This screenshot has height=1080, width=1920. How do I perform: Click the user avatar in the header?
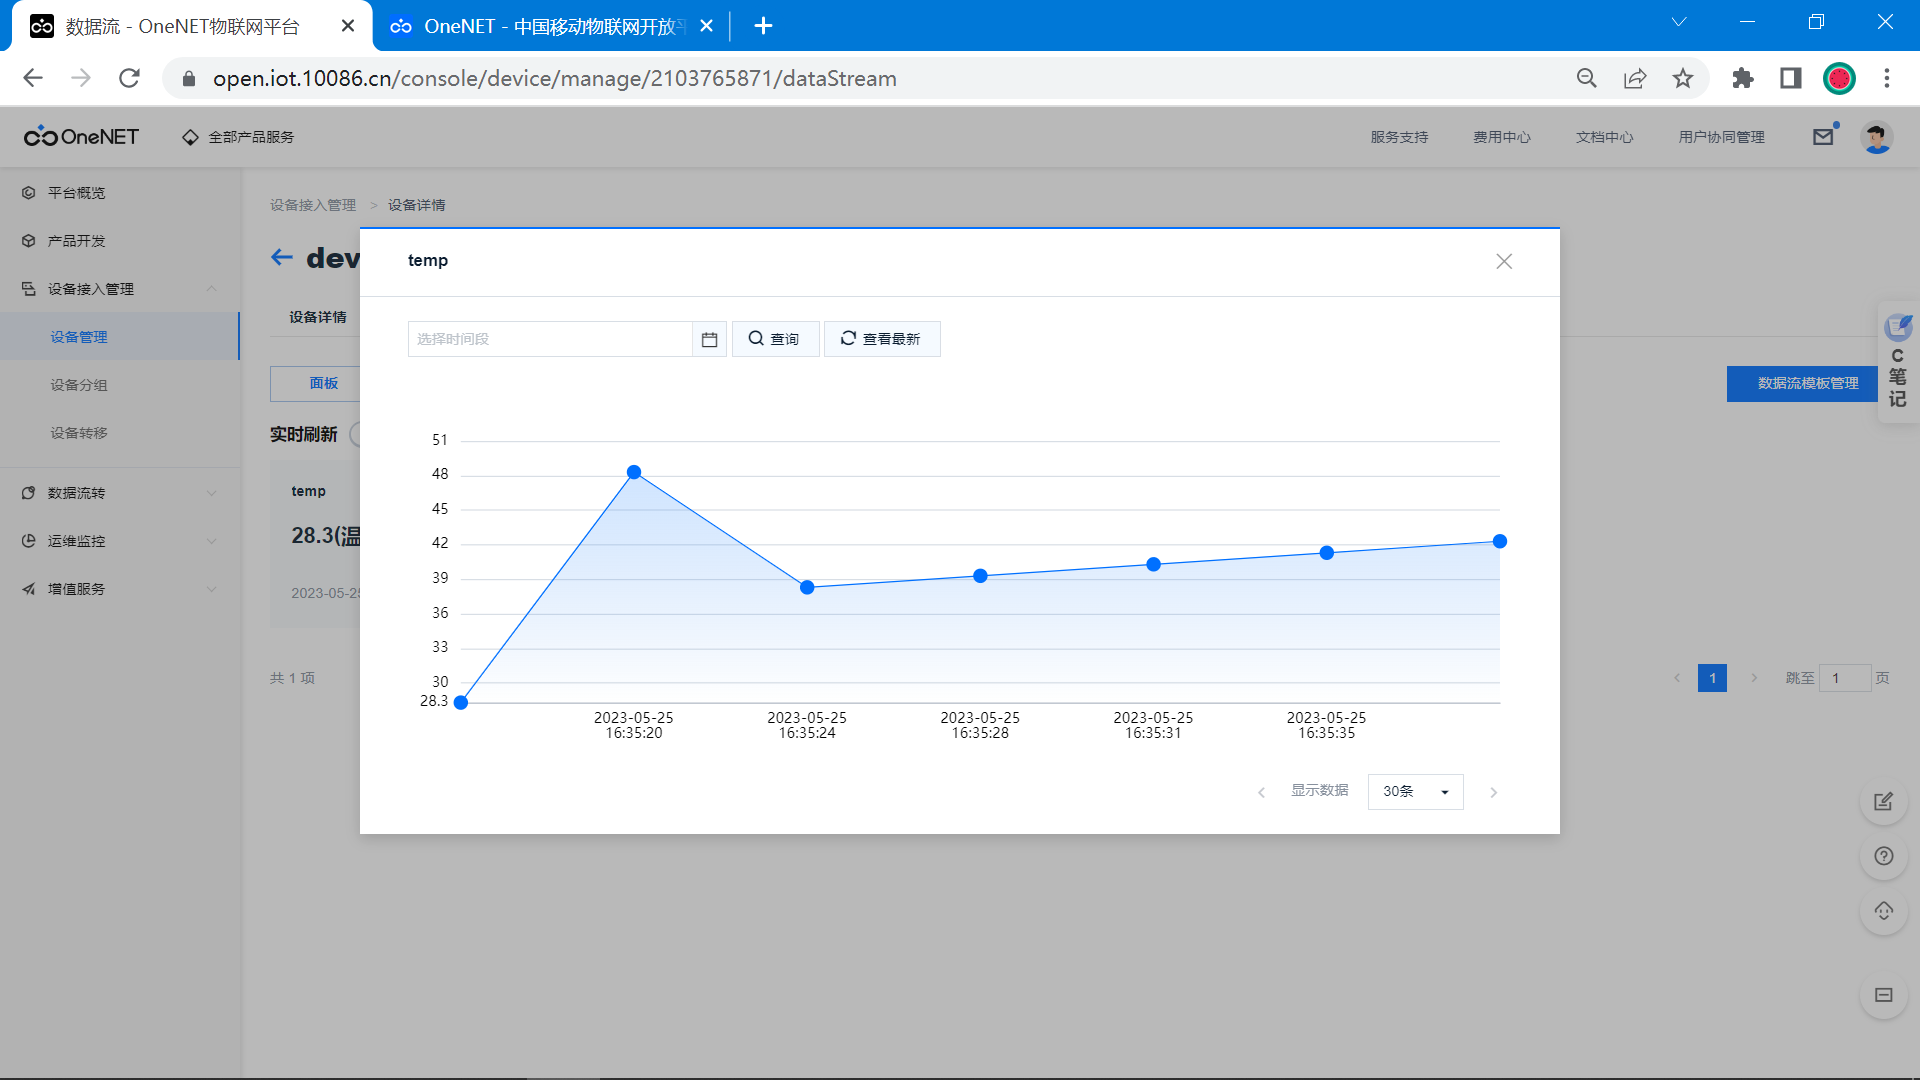(1876, 137)
